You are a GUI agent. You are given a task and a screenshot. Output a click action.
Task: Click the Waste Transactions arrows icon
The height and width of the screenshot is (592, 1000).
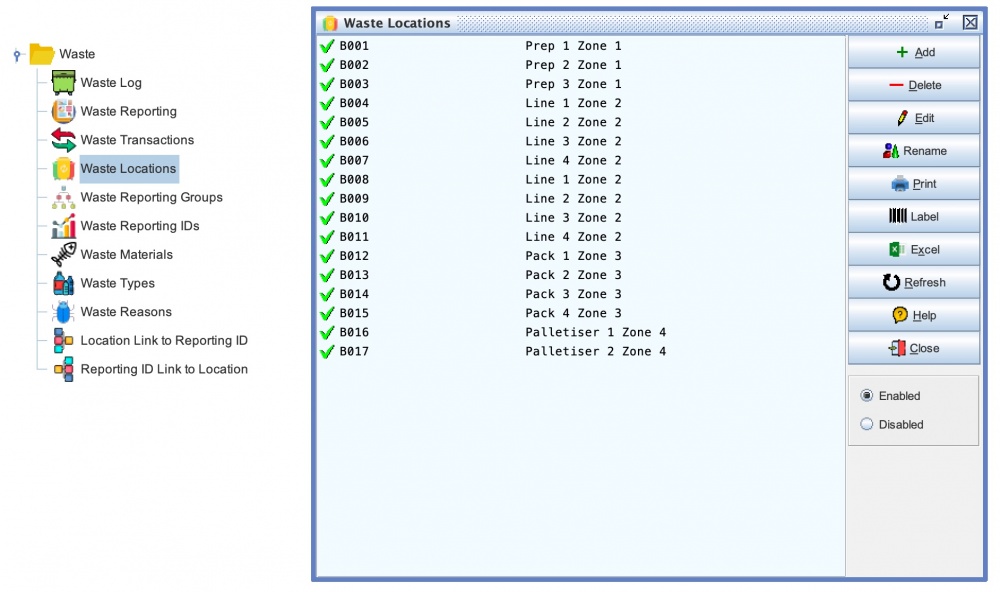64,140
